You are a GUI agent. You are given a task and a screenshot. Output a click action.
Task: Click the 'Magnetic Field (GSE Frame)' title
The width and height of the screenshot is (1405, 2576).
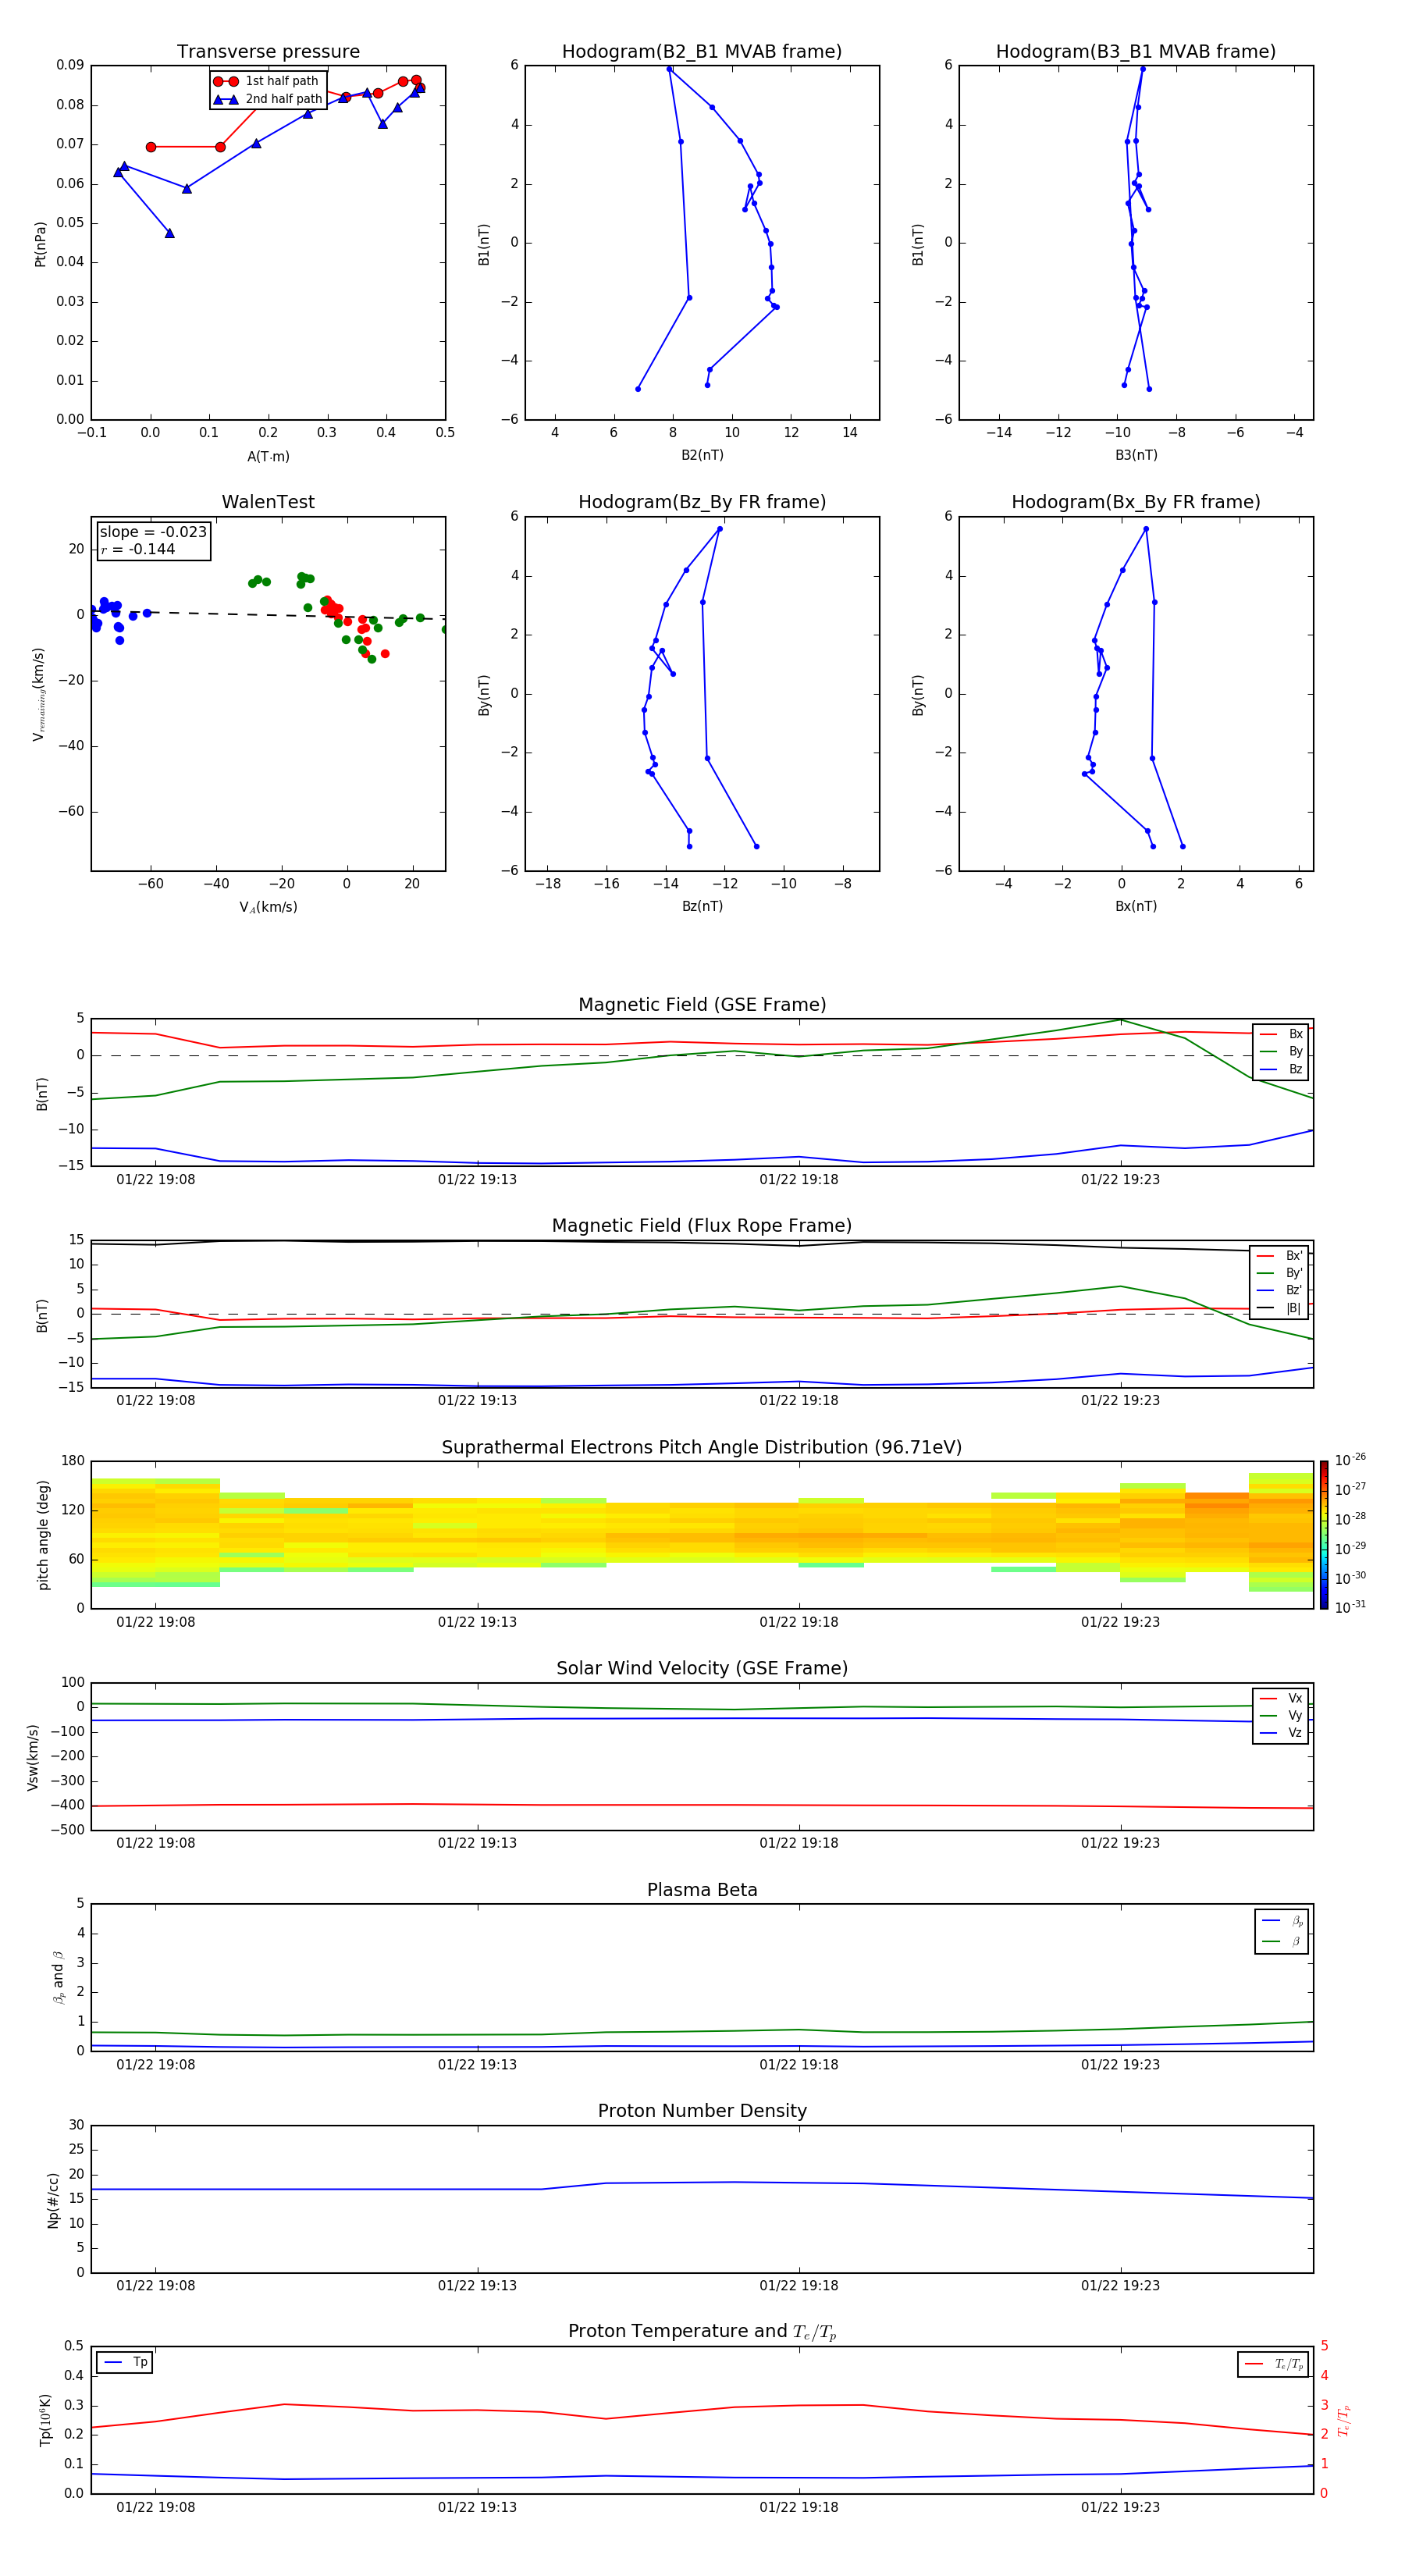(702, 1005)
